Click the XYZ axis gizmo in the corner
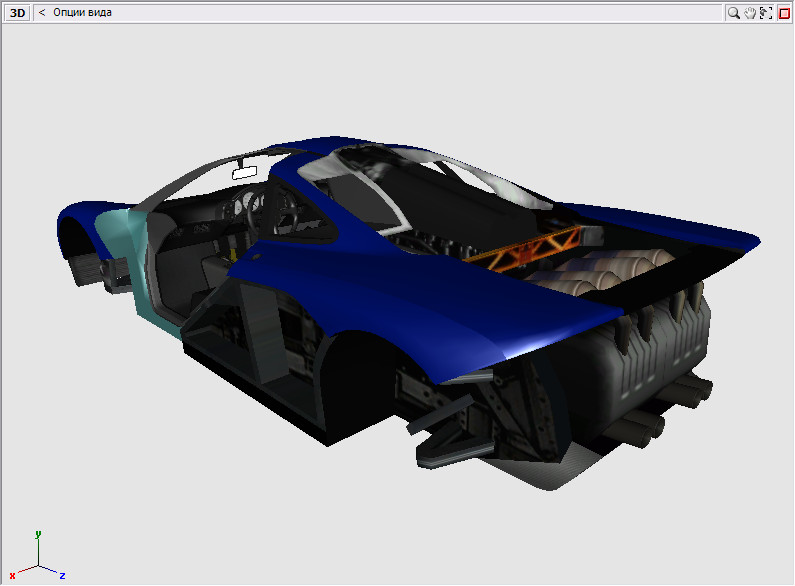 click(38, 556)
